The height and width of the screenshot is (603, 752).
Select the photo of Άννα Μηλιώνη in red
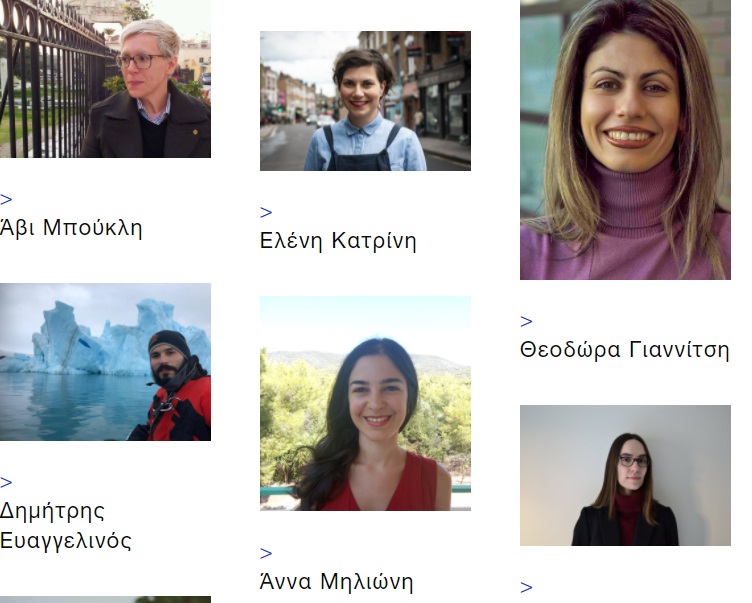click(x=365, y=403)
